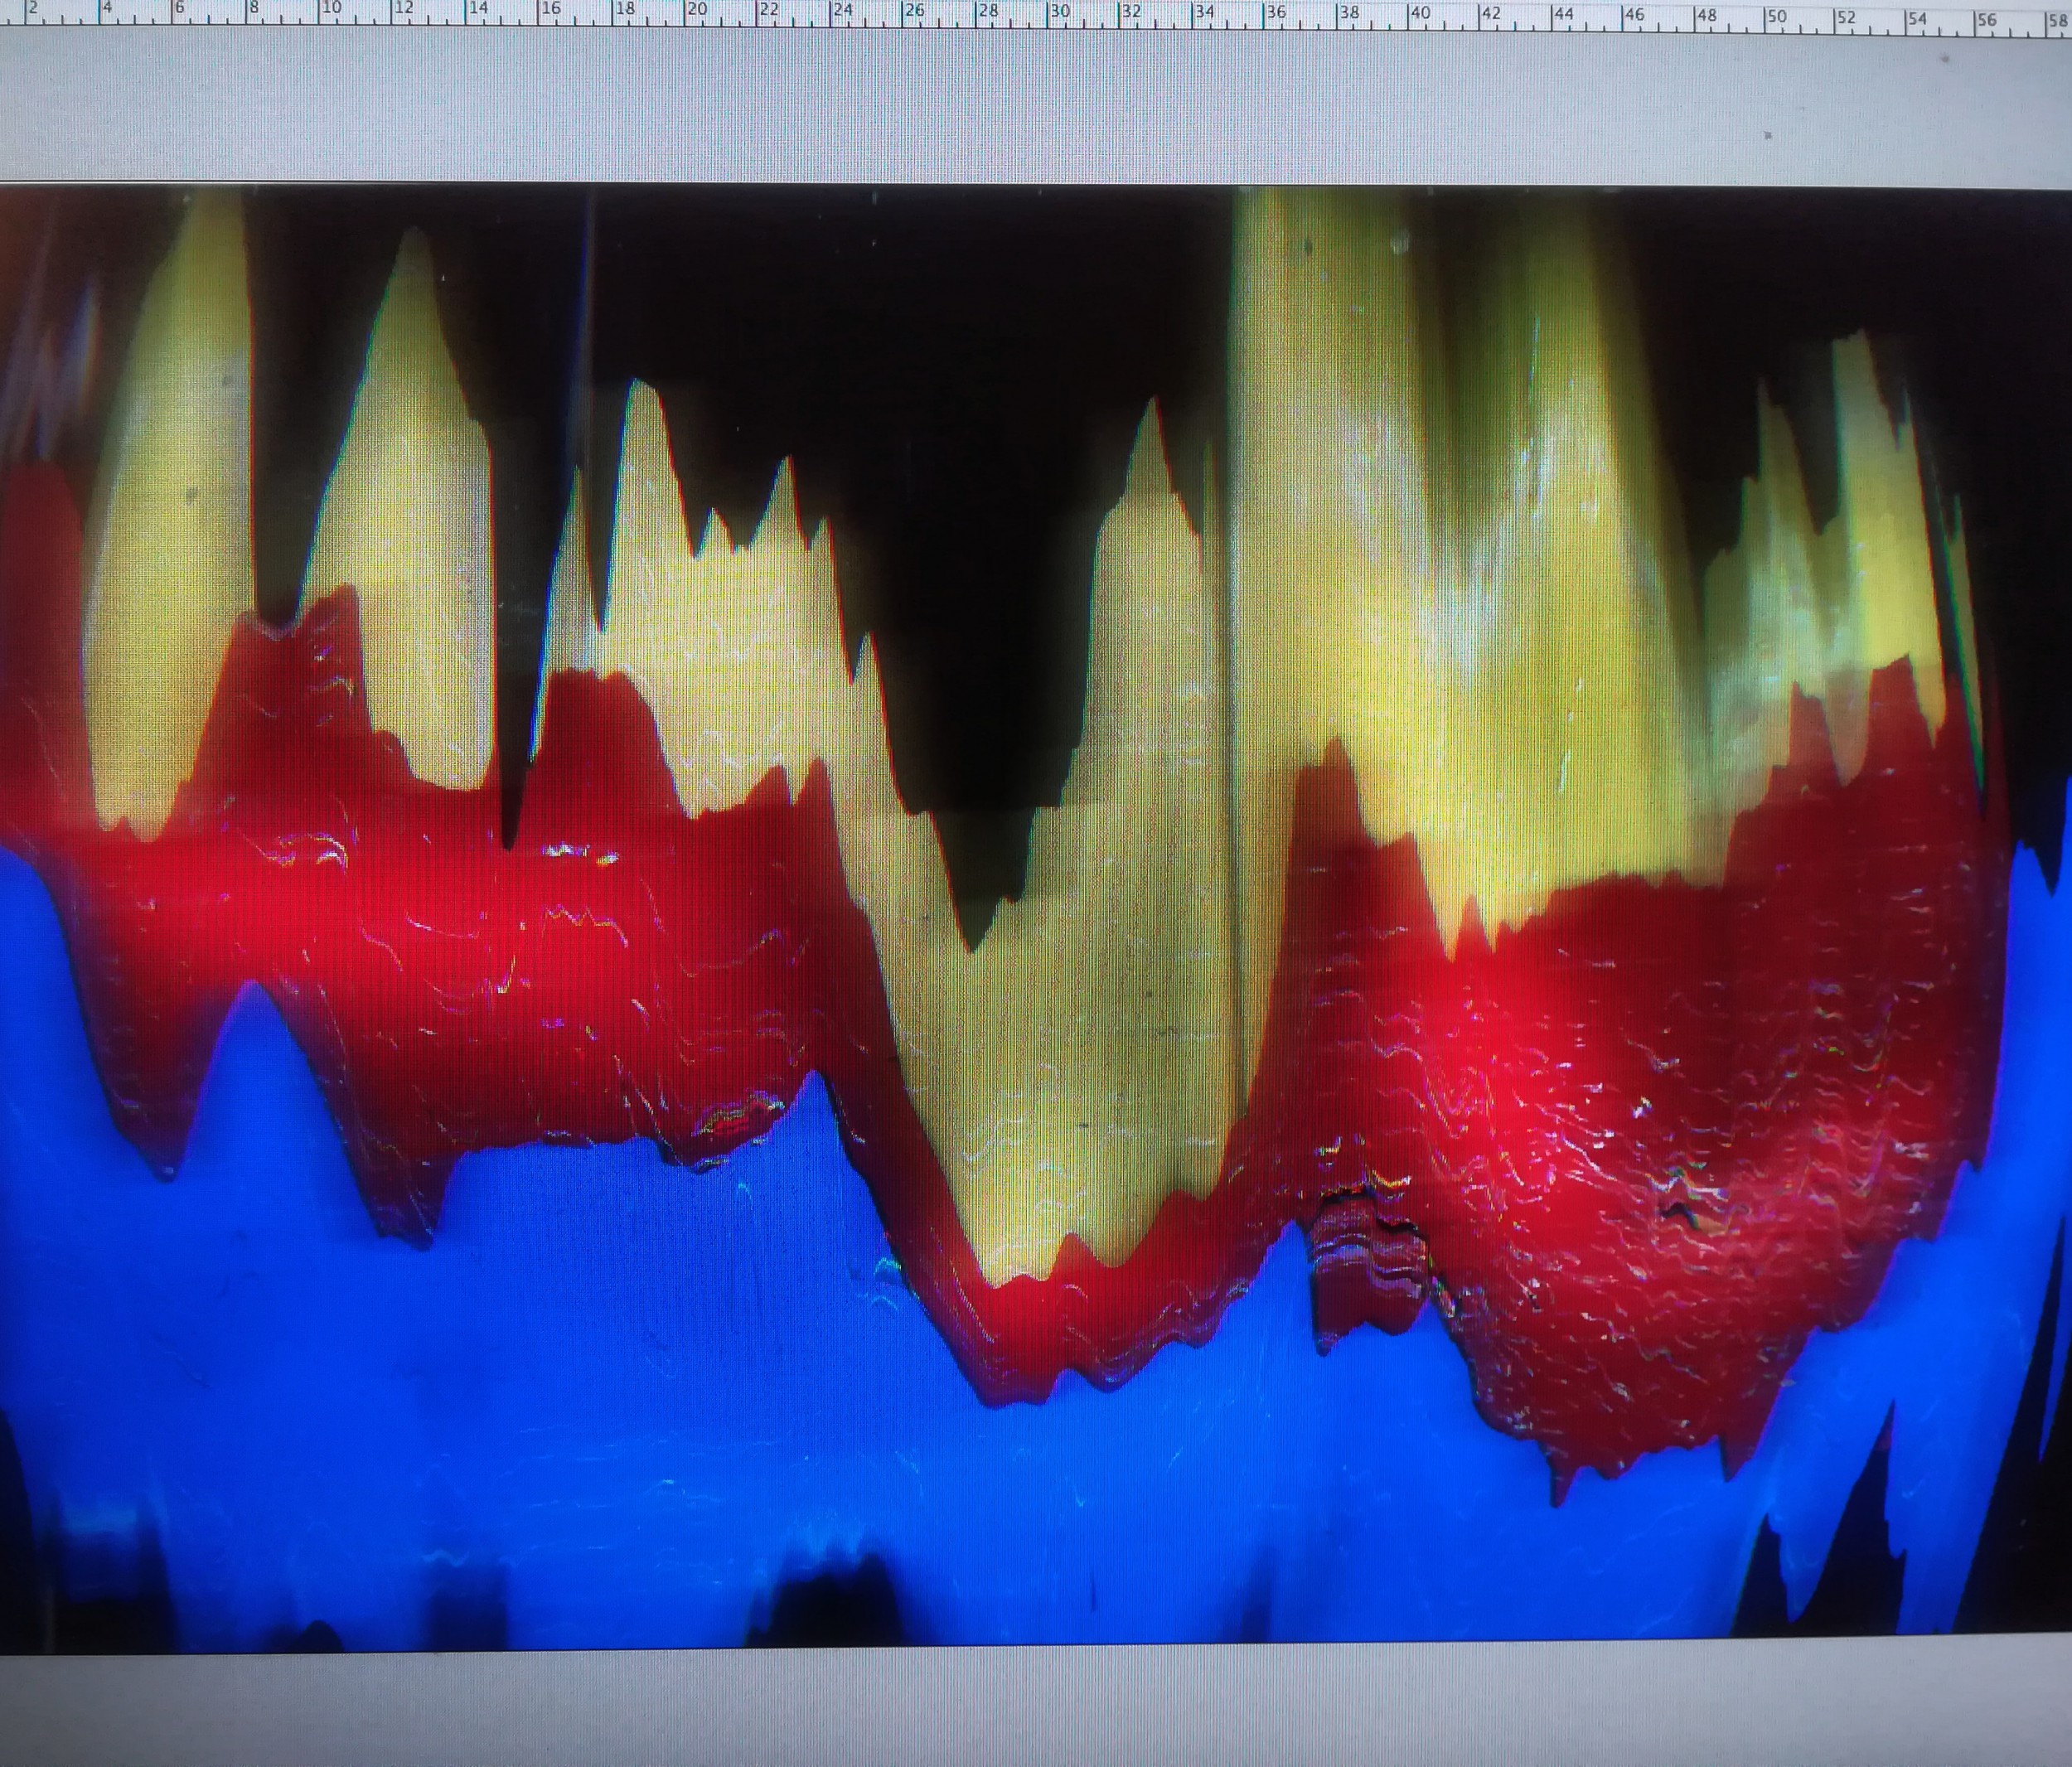Click the 36 mark on horizontal ruler

point(1276,13)
